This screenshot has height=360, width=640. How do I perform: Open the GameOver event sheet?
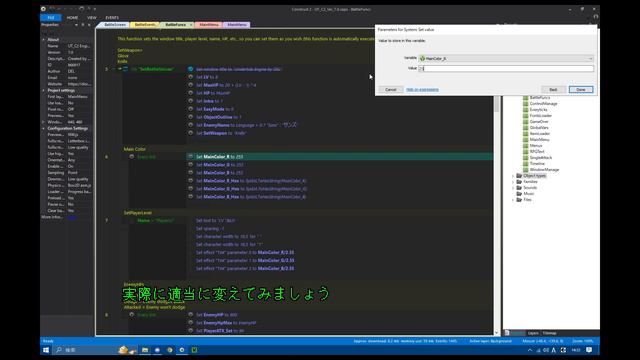(539, 122)
